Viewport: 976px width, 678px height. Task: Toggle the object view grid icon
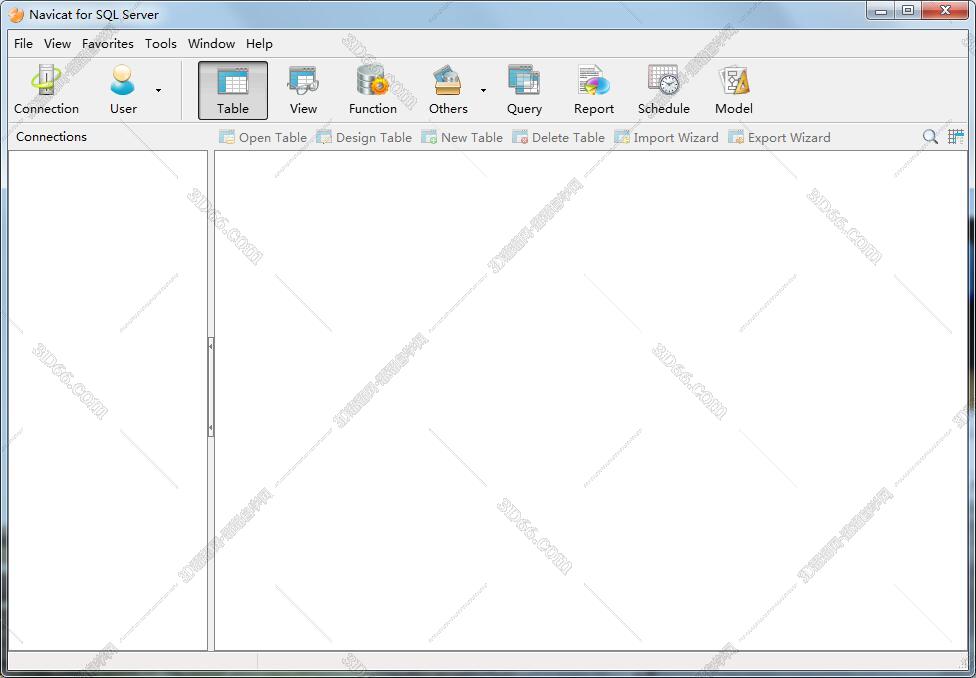coord(955,136)
